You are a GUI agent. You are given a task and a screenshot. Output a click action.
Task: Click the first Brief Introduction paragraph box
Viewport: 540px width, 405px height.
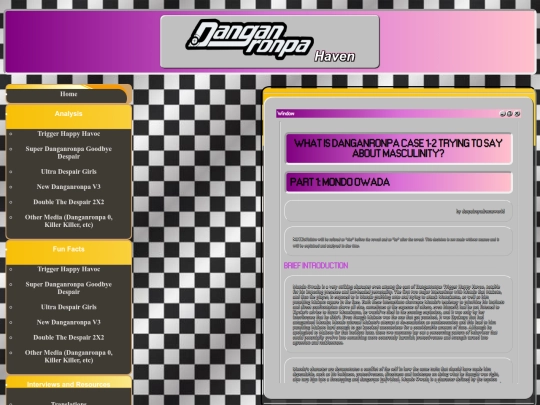[398, 314]
